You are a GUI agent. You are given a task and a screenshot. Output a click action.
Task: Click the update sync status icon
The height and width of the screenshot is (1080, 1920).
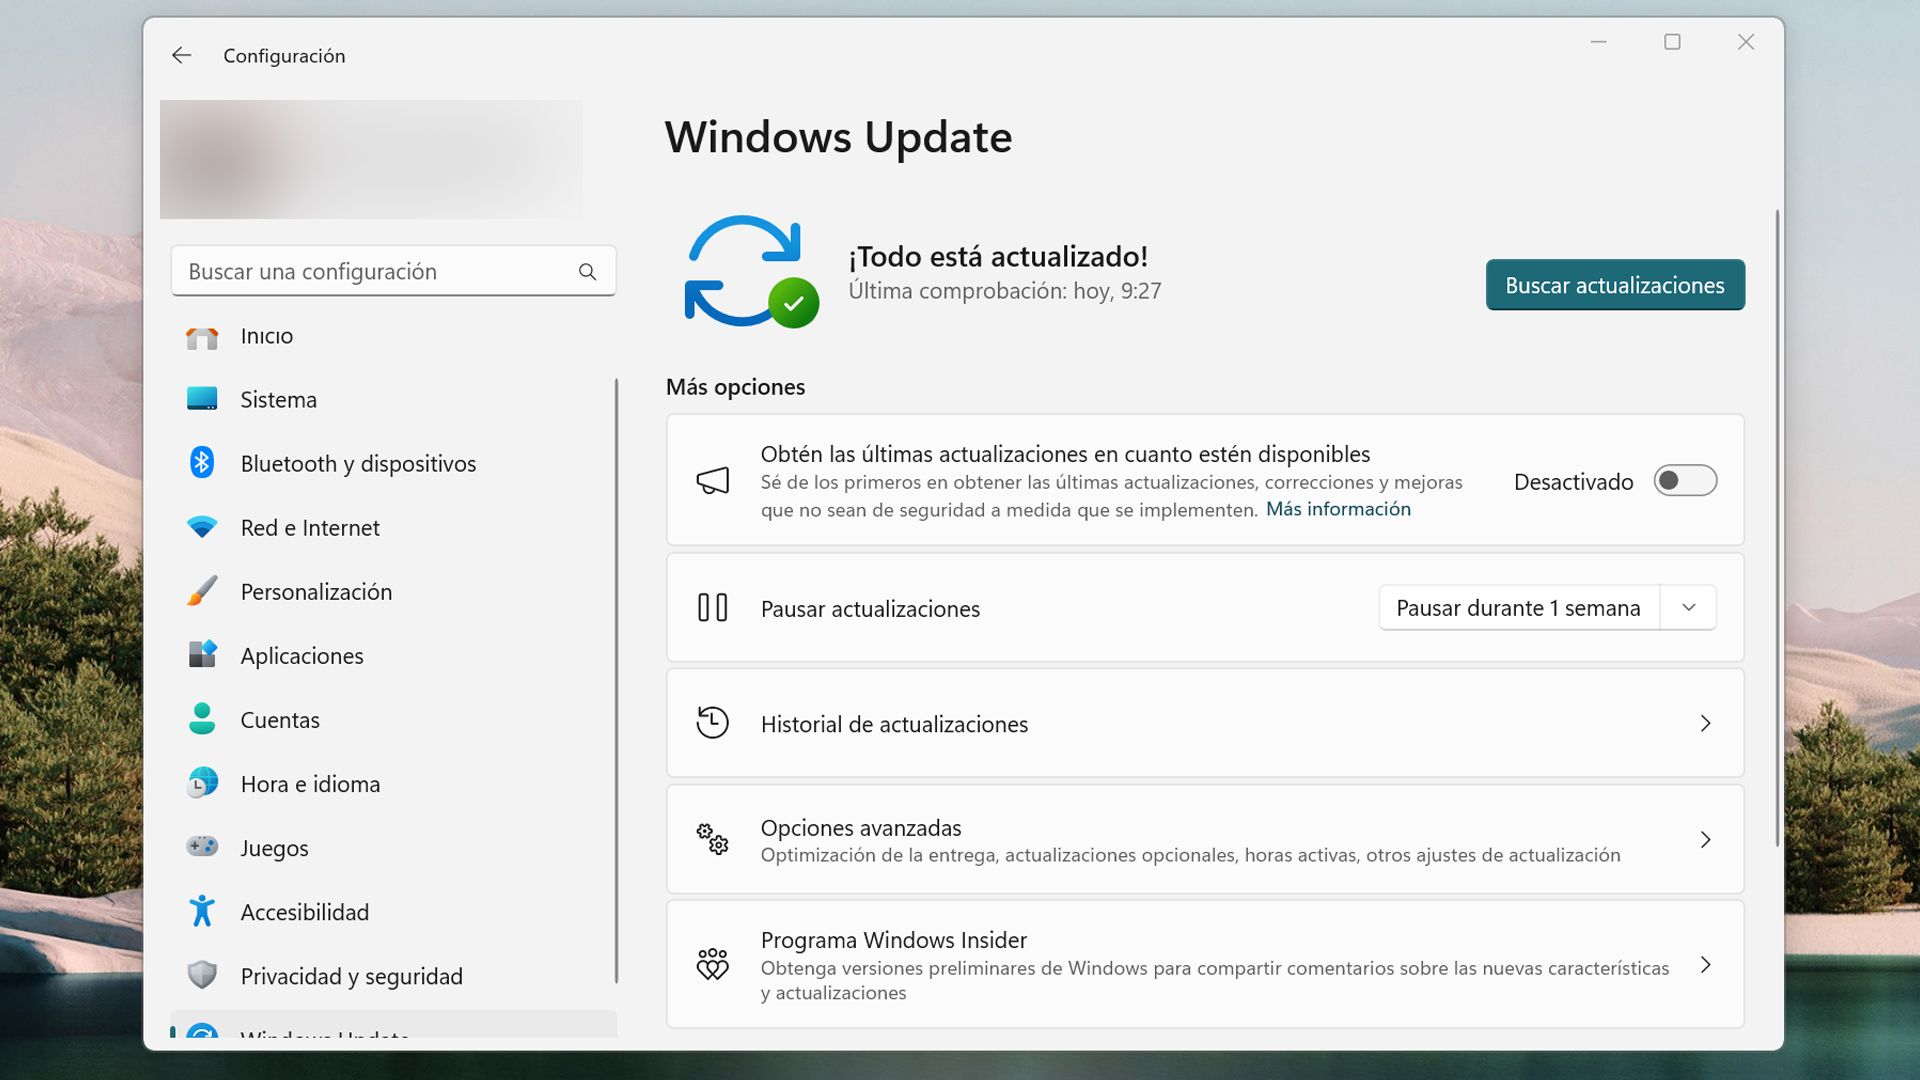[751, 272]
